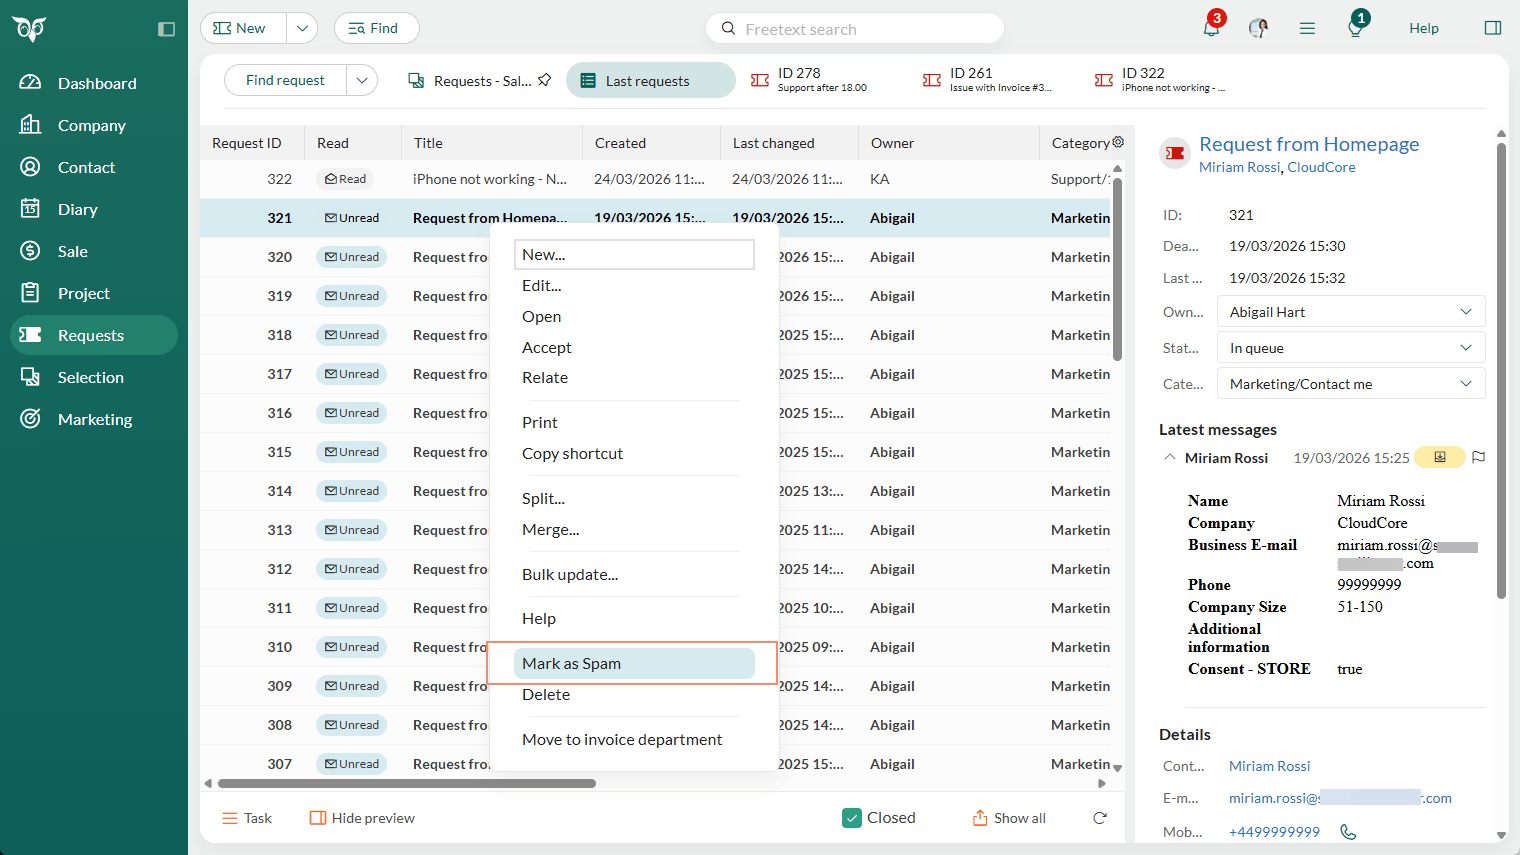Click the Show all button
Image resolution: width=1520 pixels, height=855 pixels.
[1009, 818]
